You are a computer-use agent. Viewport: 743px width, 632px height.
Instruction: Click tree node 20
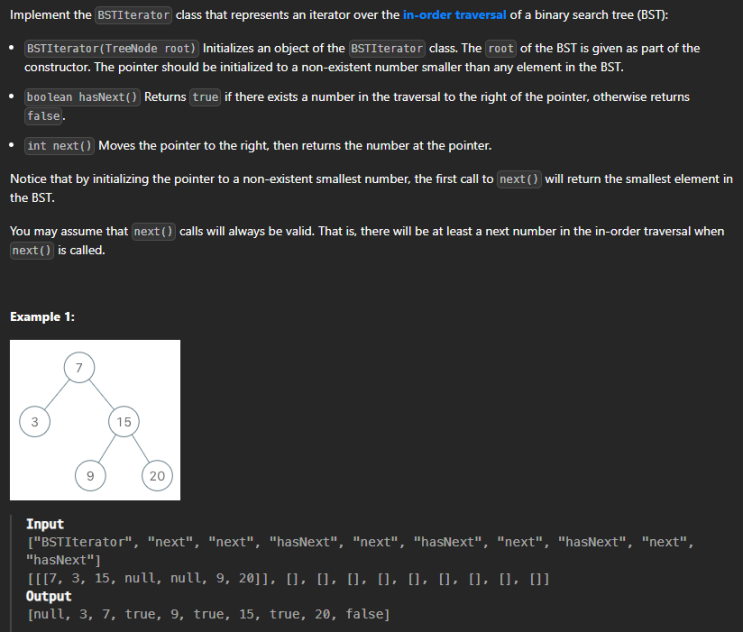click(157, 475)
